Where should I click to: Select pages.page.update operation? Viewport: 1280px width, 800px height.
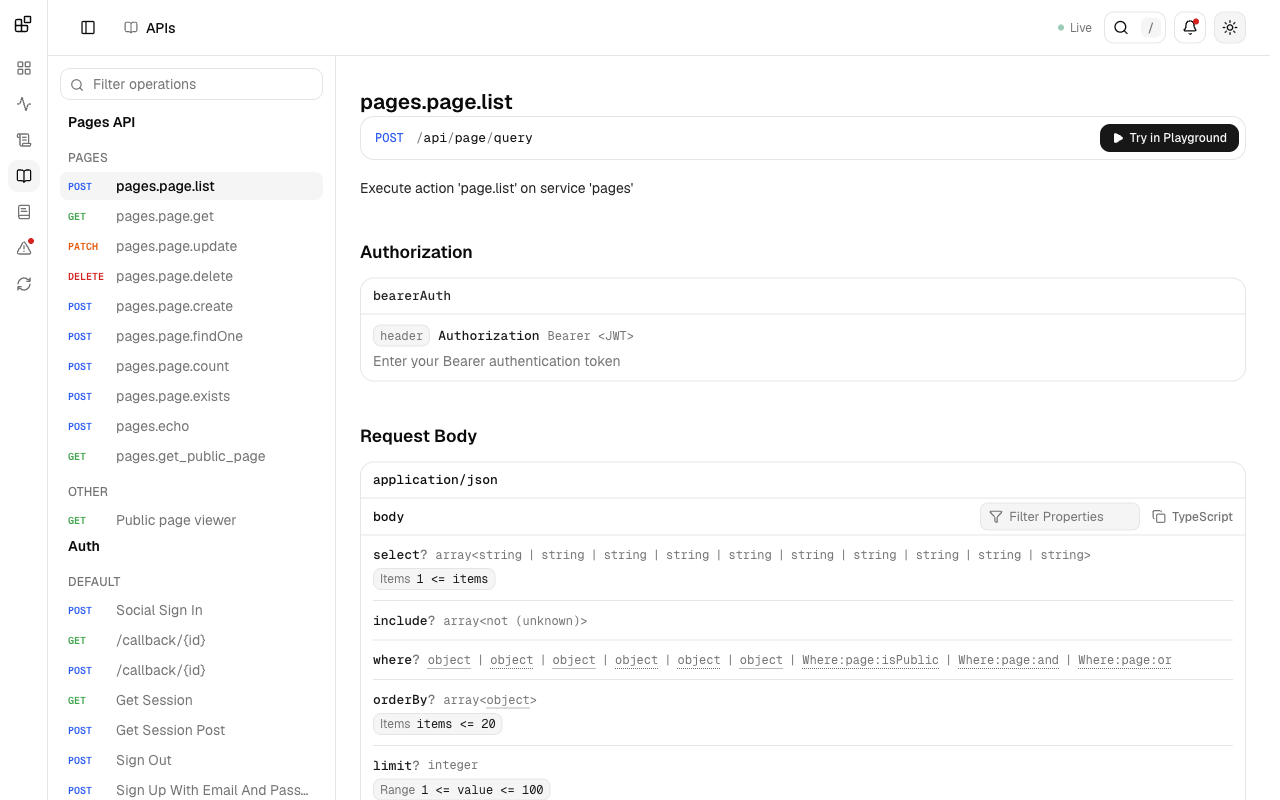pos(192,246)
